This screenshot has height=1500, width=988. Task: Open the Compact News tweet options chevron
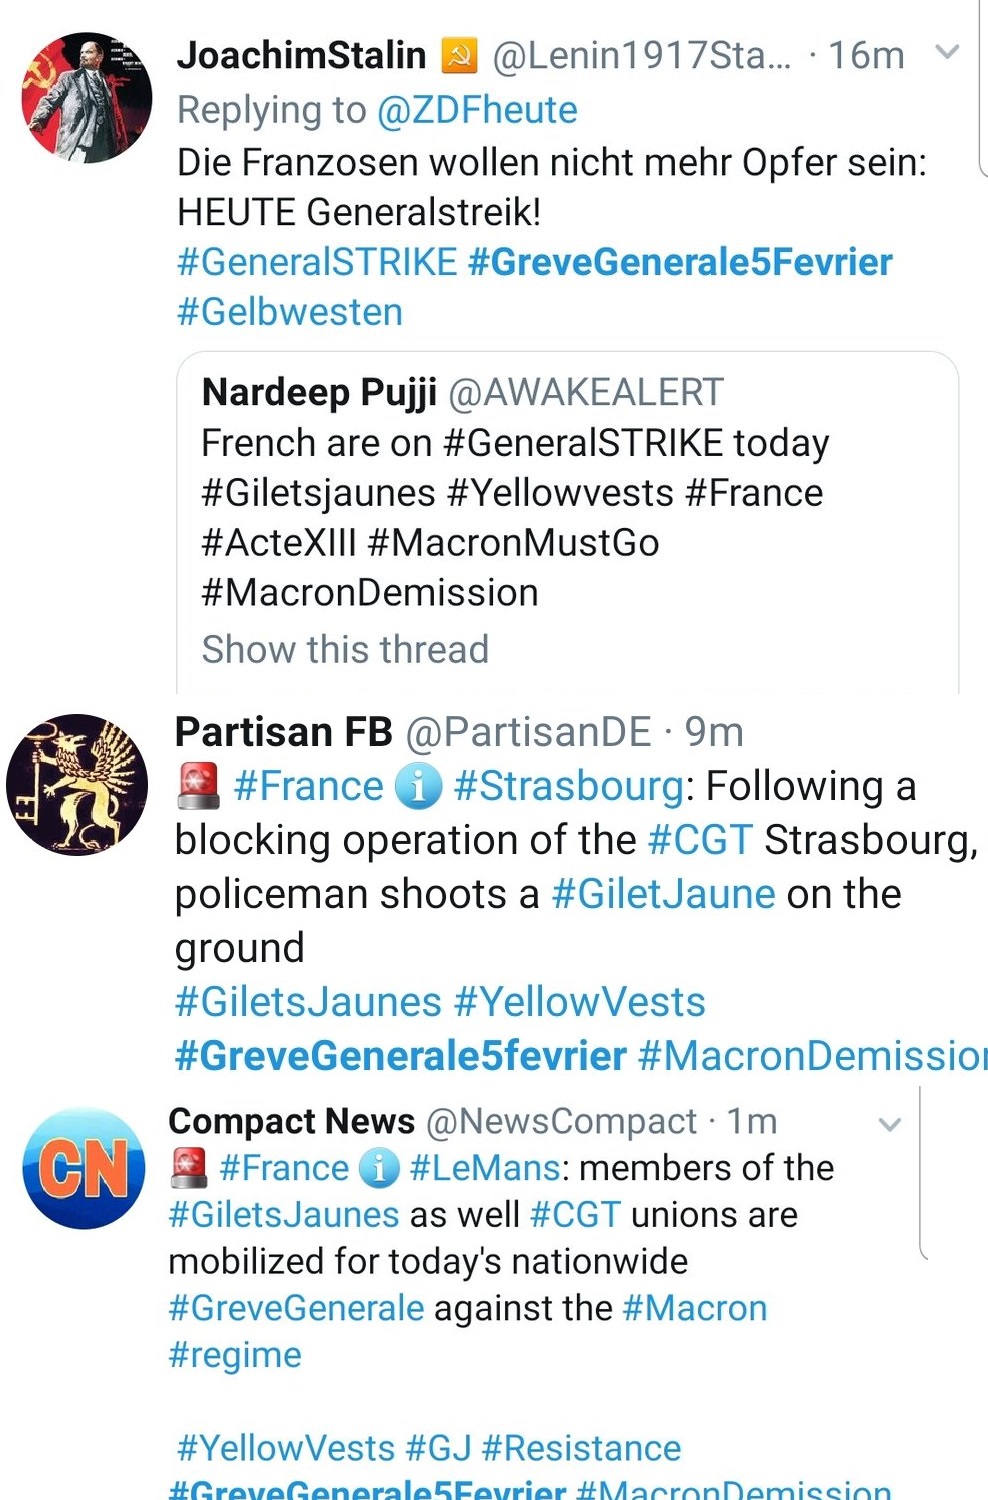(889, 1124)
